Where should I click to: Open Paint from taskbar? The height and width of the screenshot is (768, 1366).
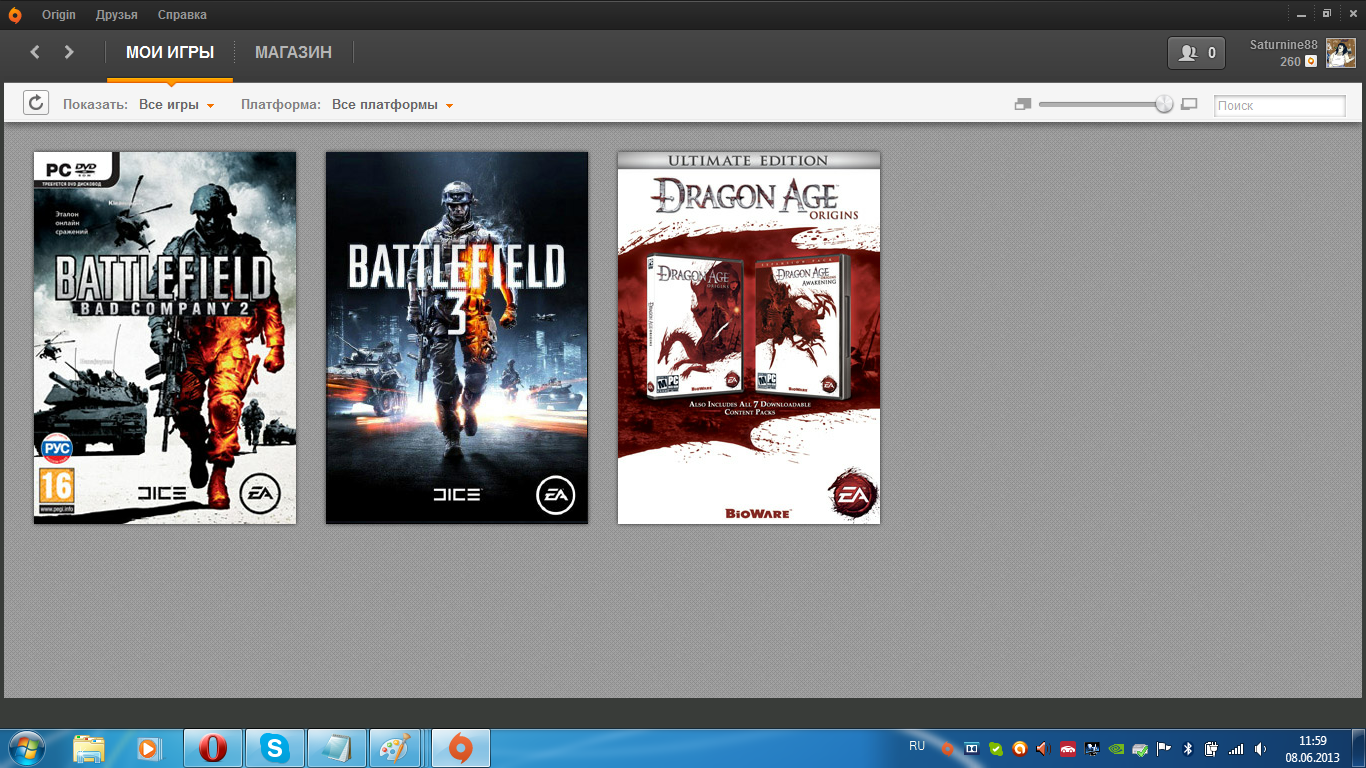point(398,748)
